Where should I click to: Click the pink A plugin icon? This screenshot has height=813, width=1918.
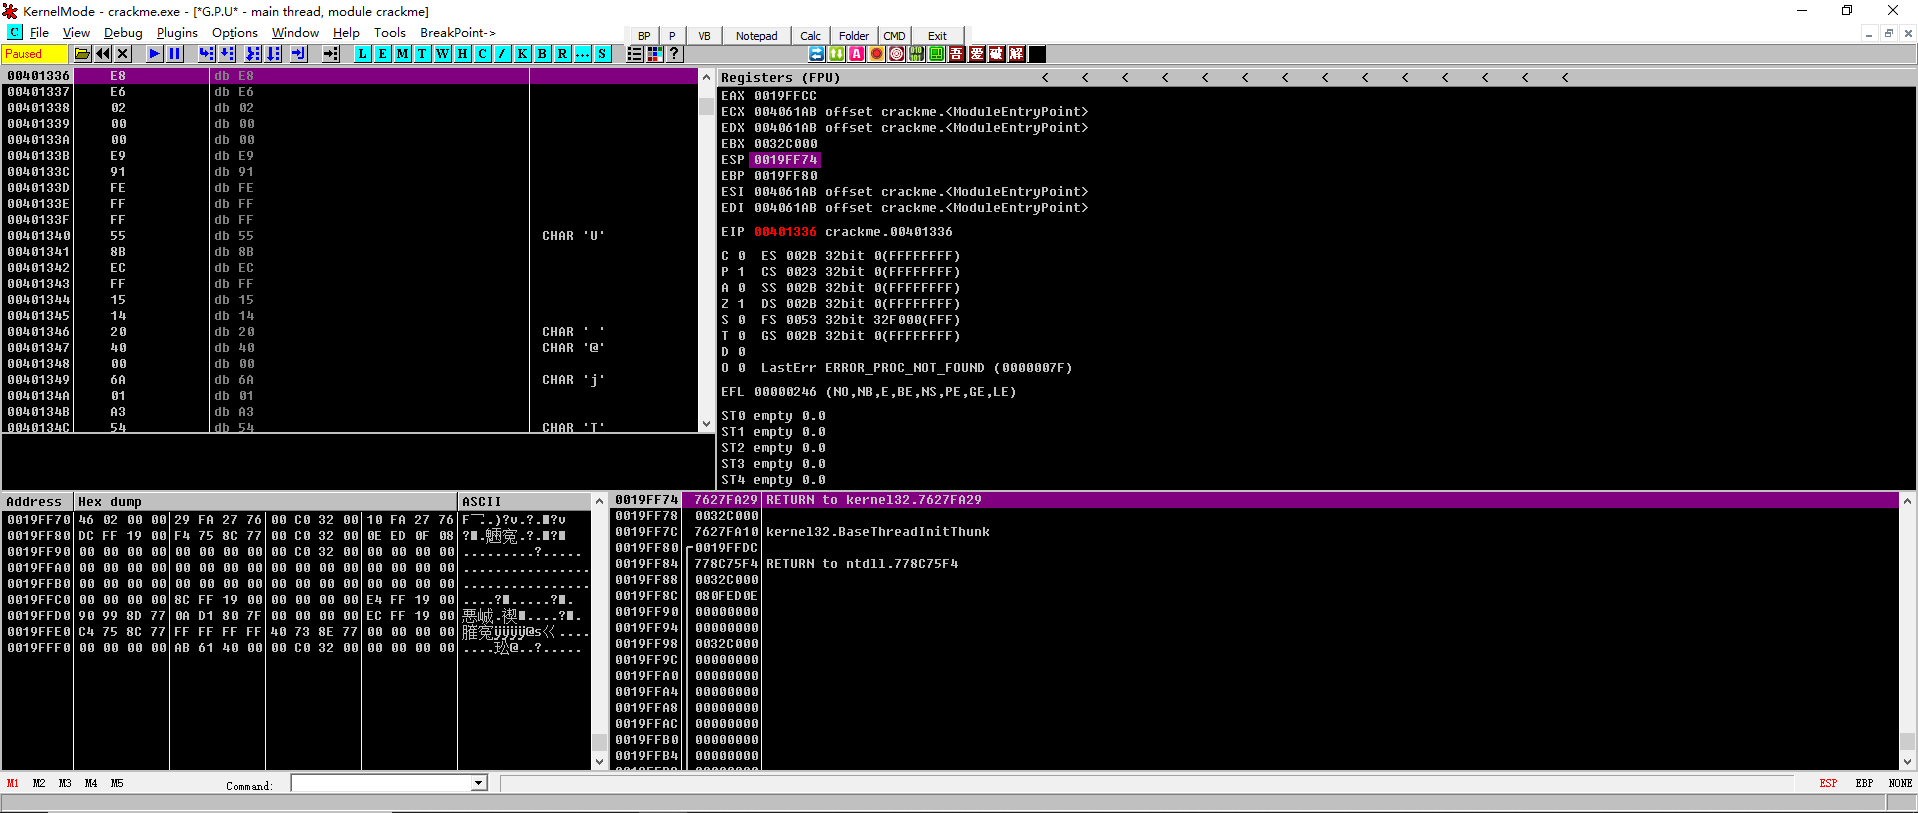[x=857, y=54]
